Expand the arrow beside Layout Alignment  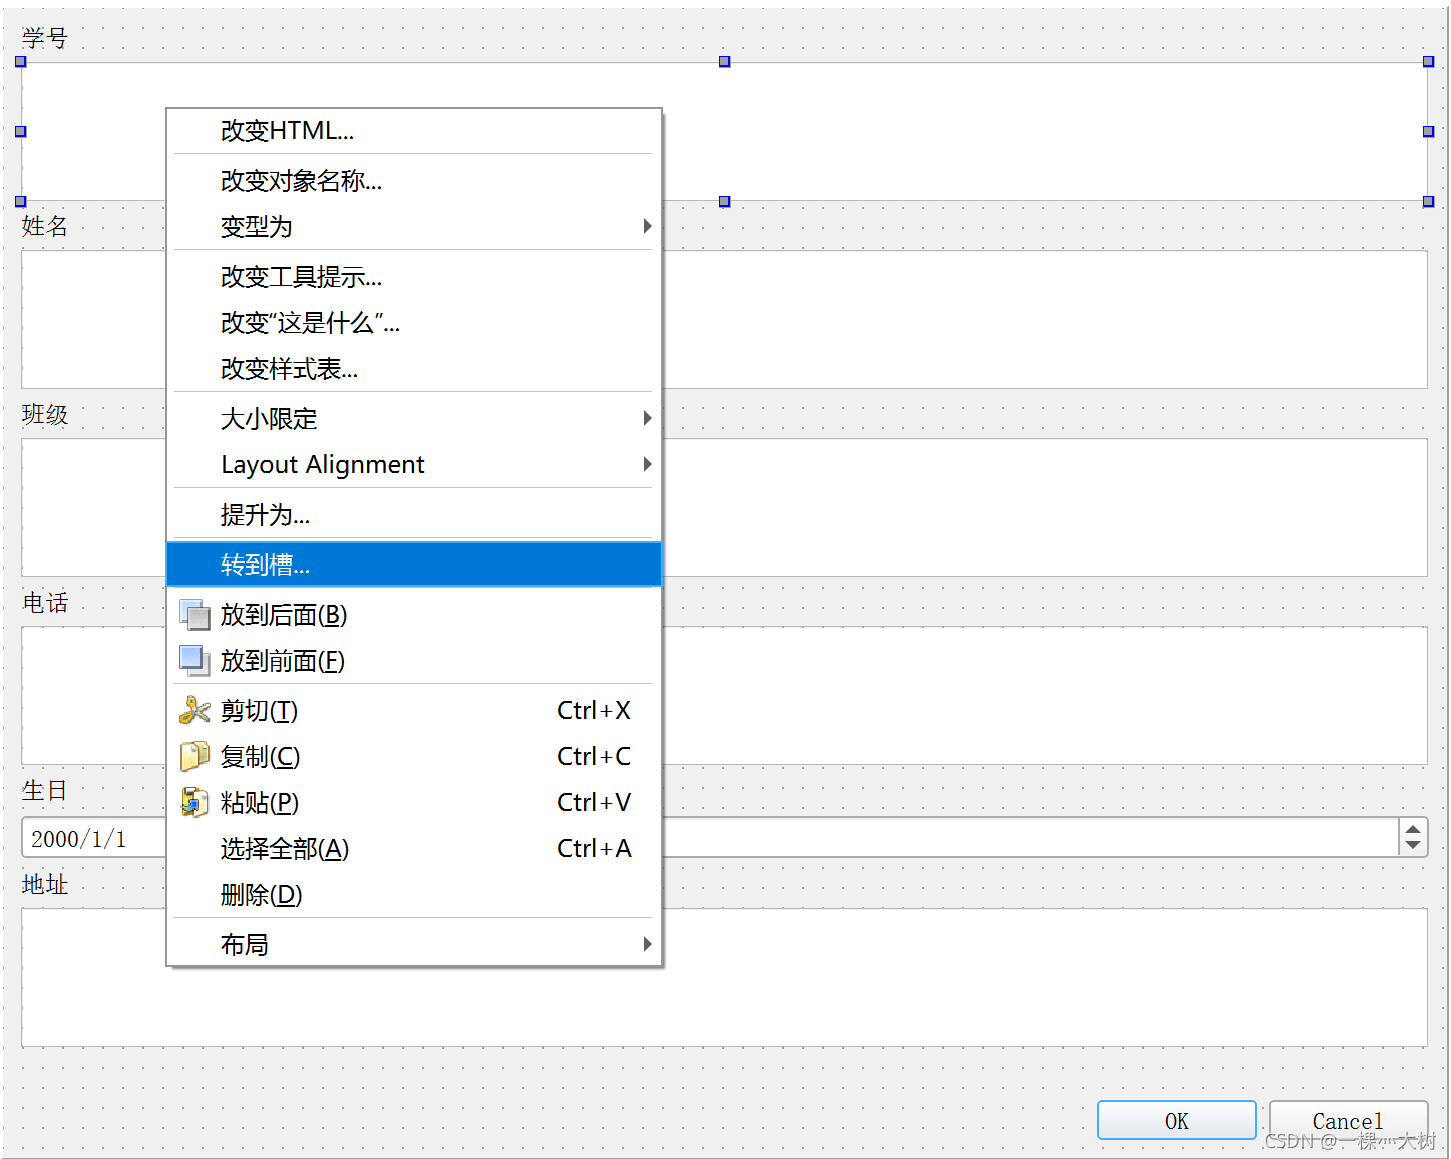coord(647,464)
